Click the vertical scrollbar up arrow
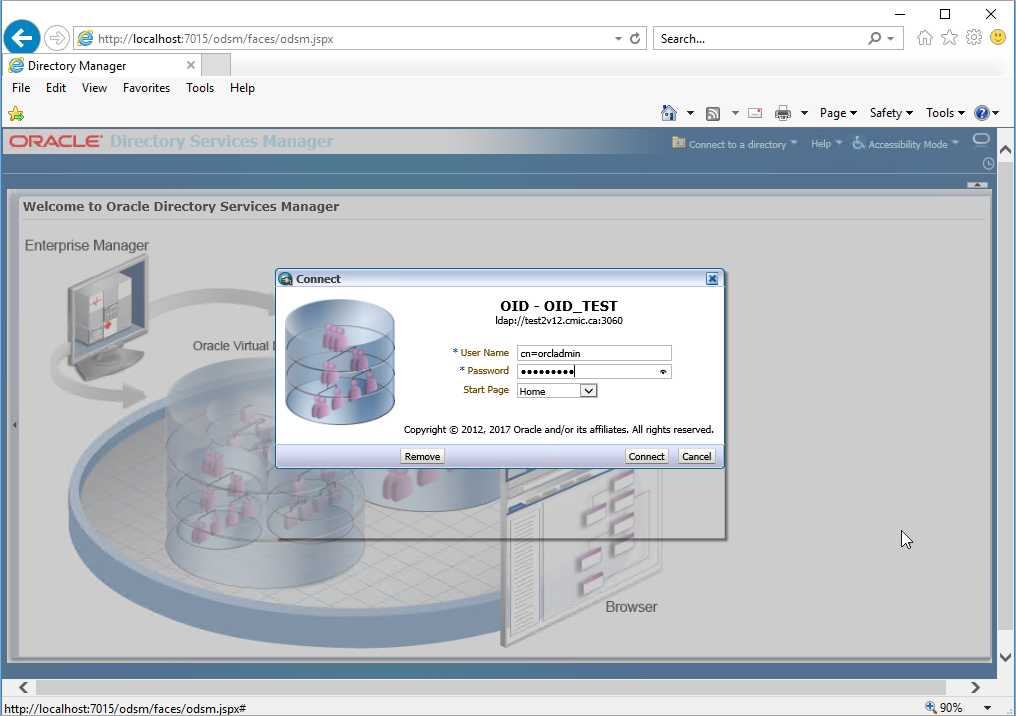This screenshot has width=1016, height=716. tap(1006, 149)
